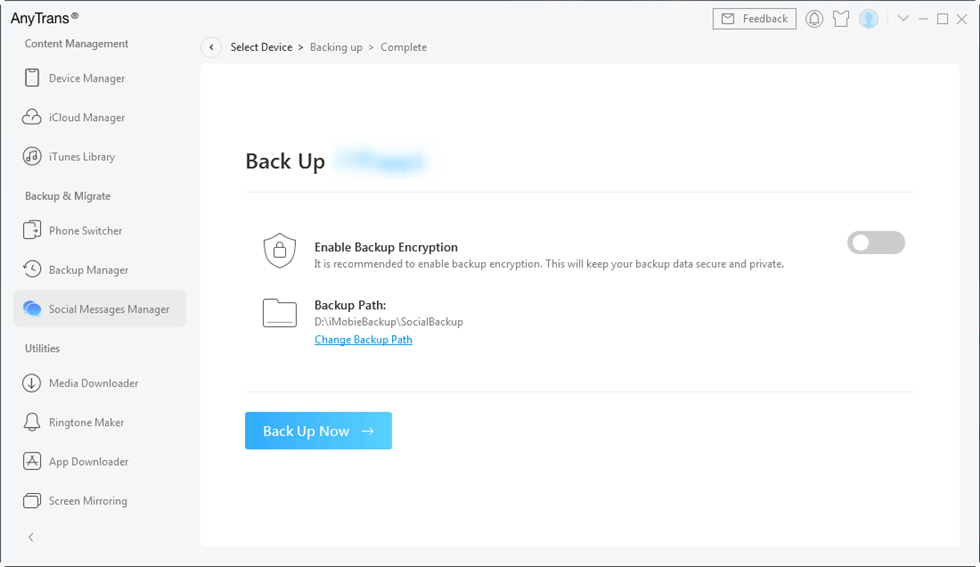This screenshot has height=567, width=980.
Task: Go back using the breadcrumb back arrow
Action: [x=211, y=47]
